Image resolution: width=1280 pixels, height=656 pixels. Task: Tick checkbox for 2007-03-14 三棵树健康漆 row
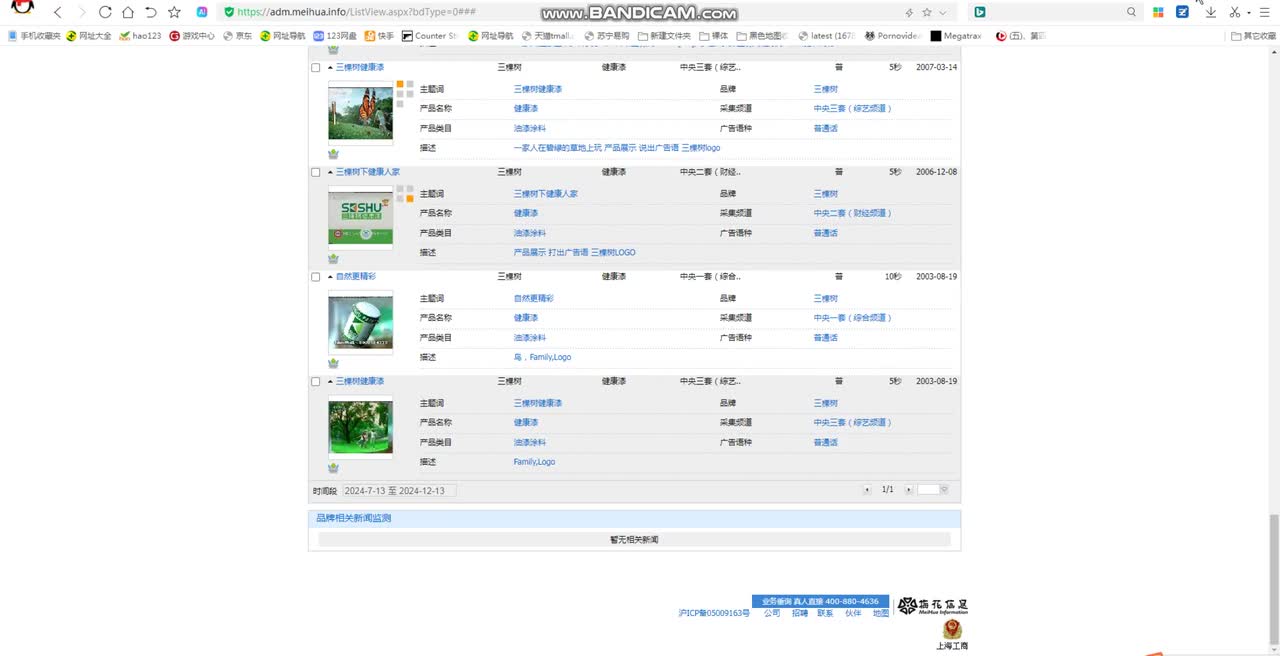click(316, 67)
